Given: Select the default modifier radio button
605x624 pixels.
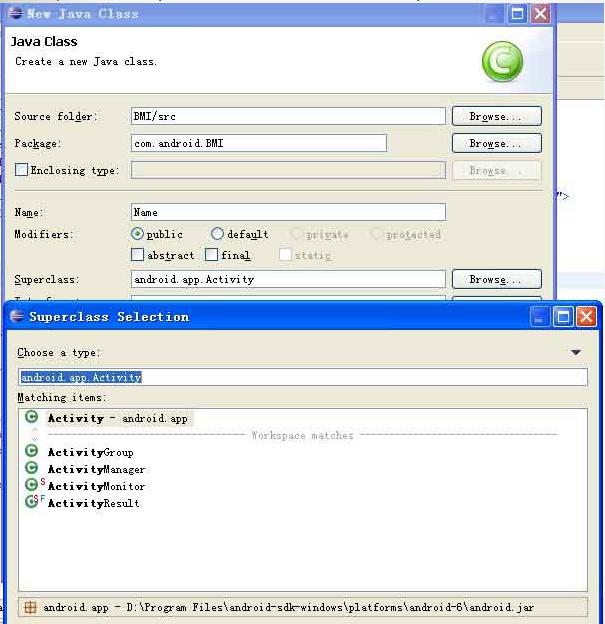Looking at the screenshot, I should point(217,234).
